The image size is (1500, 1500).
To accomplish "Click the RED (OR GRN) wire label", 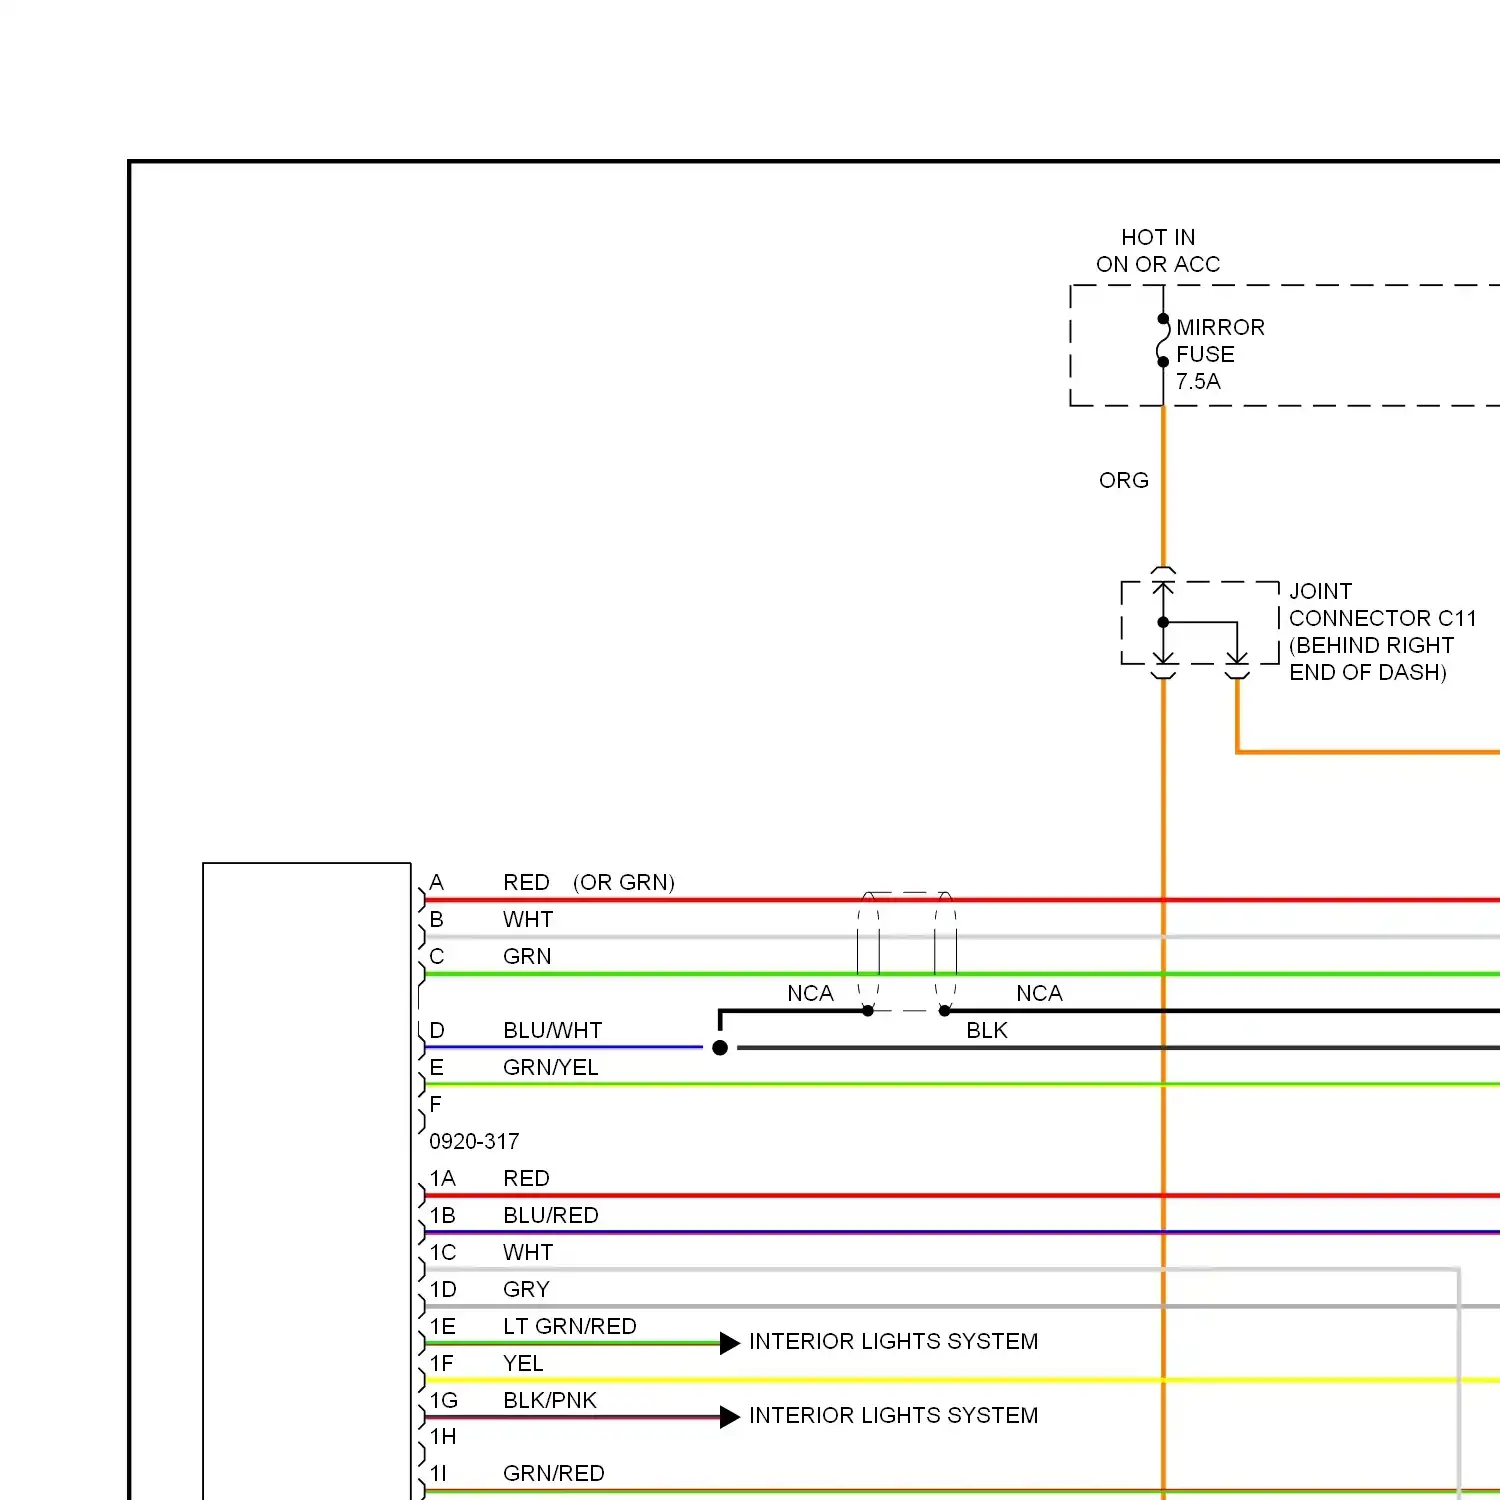I will [x=589, y=883].
